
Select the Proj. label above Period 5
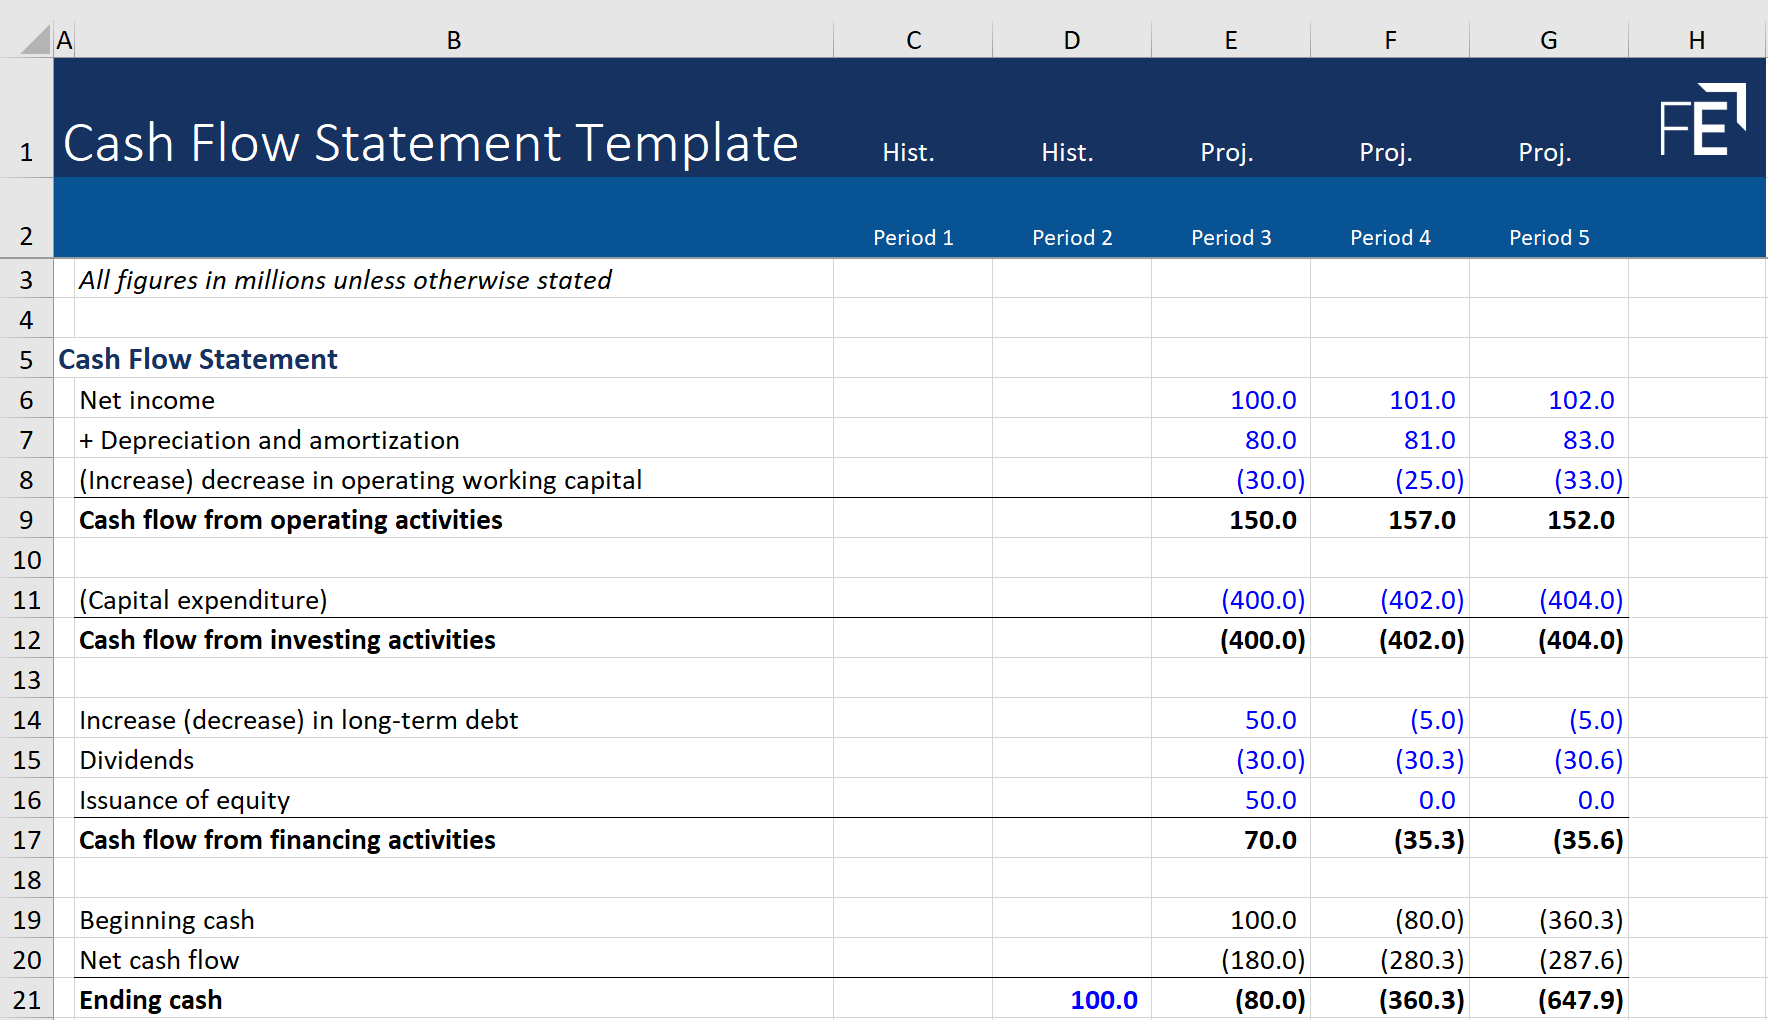click(x=1545, y=151)
